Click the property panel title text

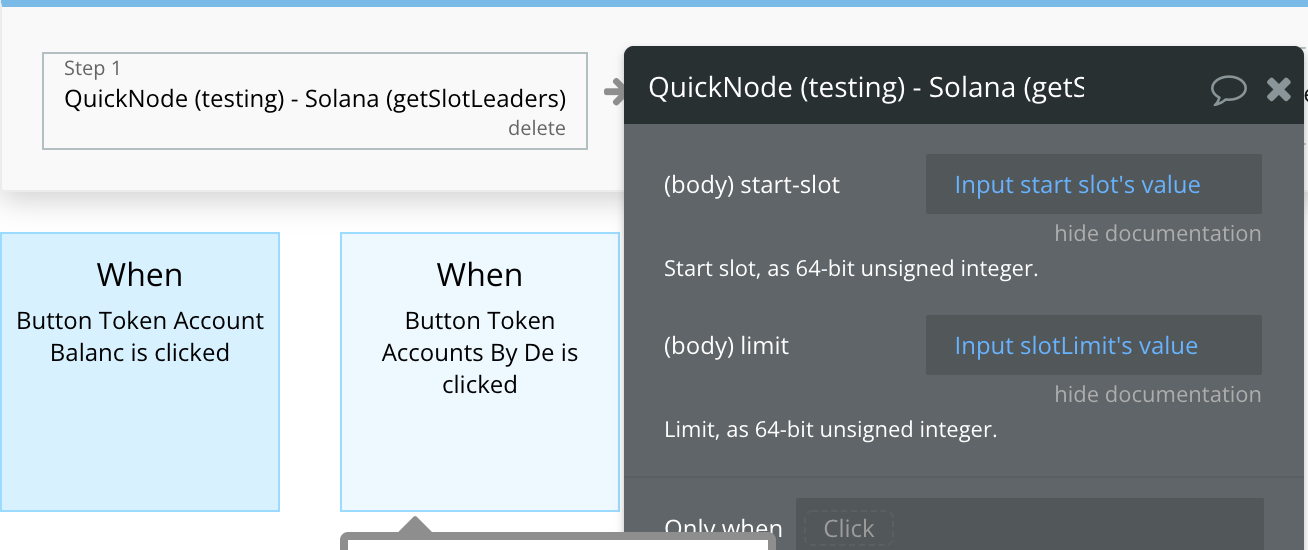pos(866,88)
